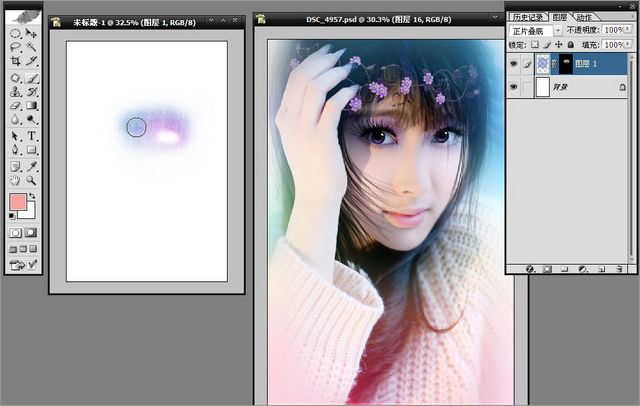
Task: Select the Blur tool
Action: [15, 120]
